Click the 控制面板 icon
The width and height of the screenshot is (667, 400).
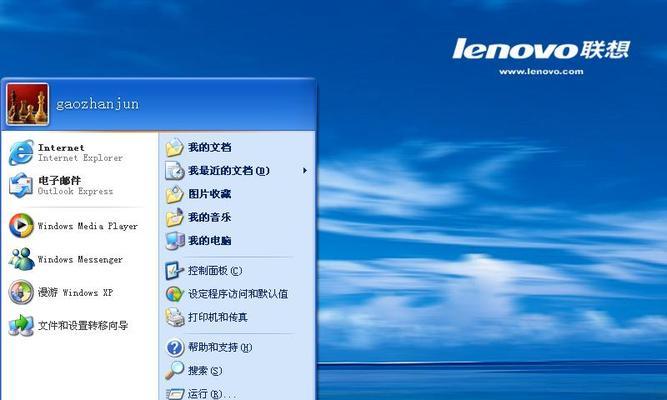click(174, 271)
